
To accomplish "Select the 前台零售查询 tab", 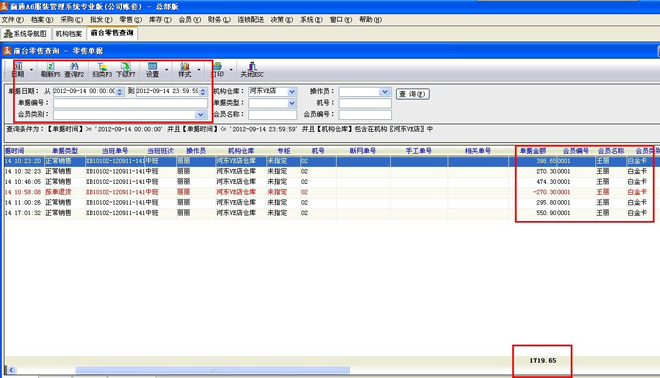I will (x=112, y=33).
